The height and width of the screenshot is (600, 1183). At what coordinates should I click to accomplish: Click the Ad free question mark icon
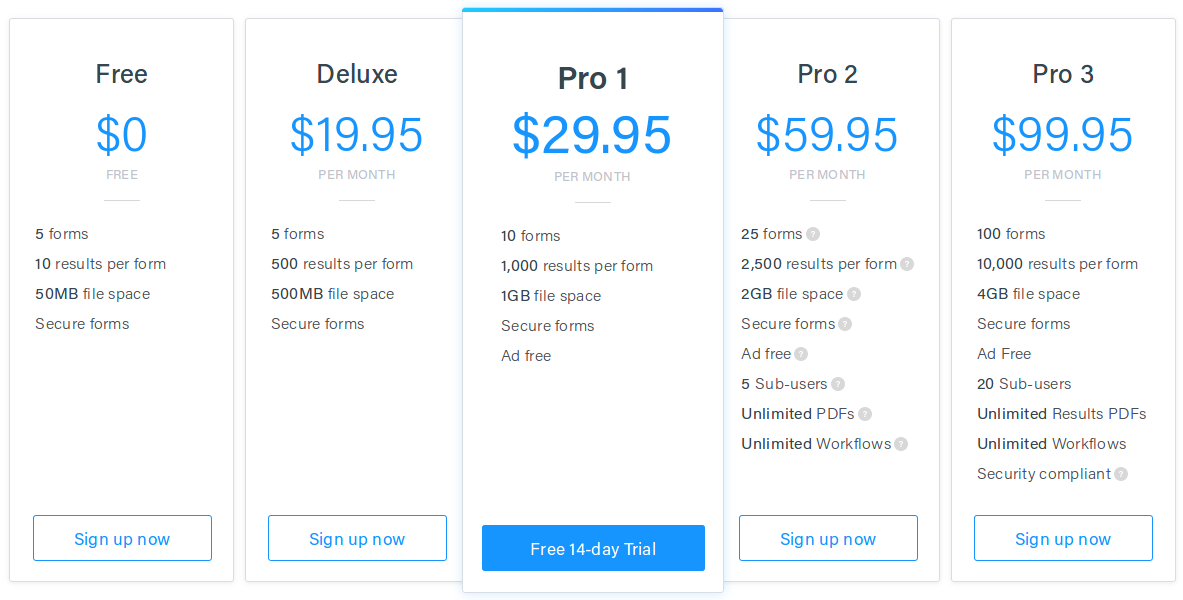point(801,353)
